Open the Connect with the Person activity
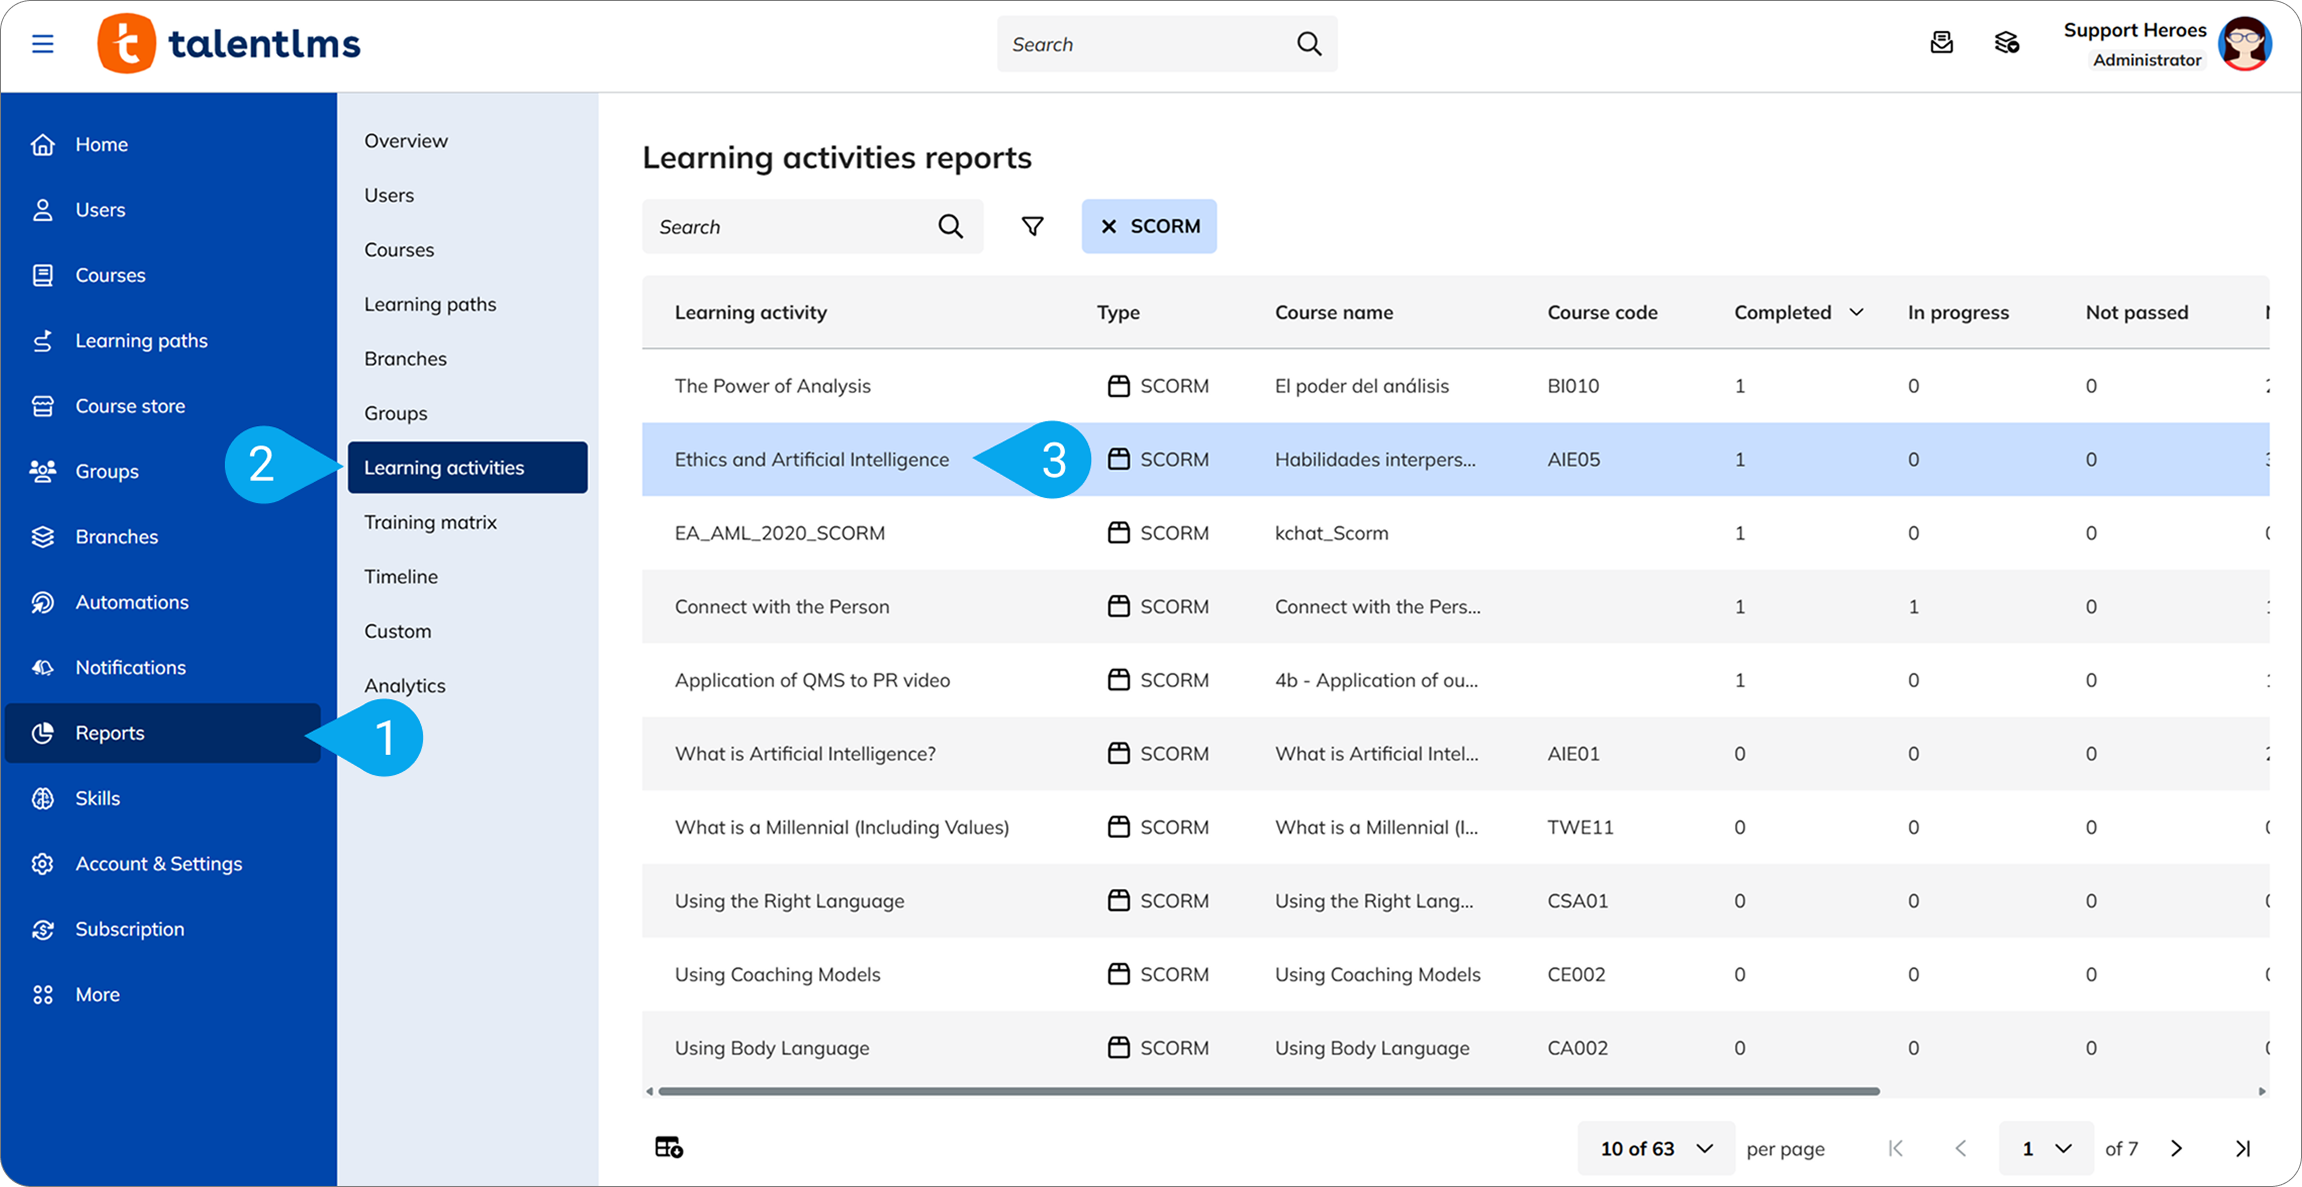 pos(781,607)
